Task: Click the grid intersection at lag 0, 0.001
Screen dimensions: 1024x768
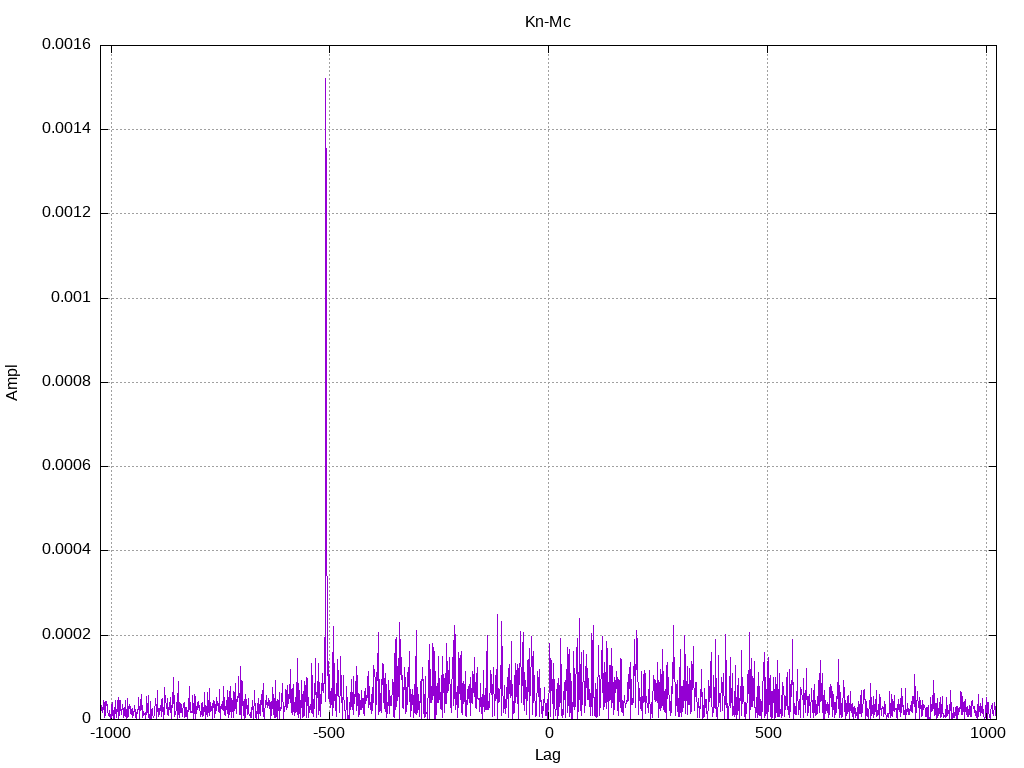Action: [549, 298]
